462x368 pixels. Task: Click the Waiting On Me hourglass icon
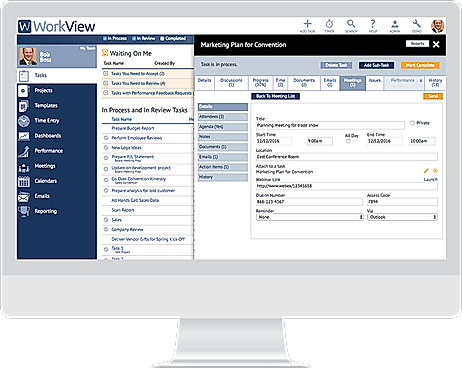(x=105, y=53)
